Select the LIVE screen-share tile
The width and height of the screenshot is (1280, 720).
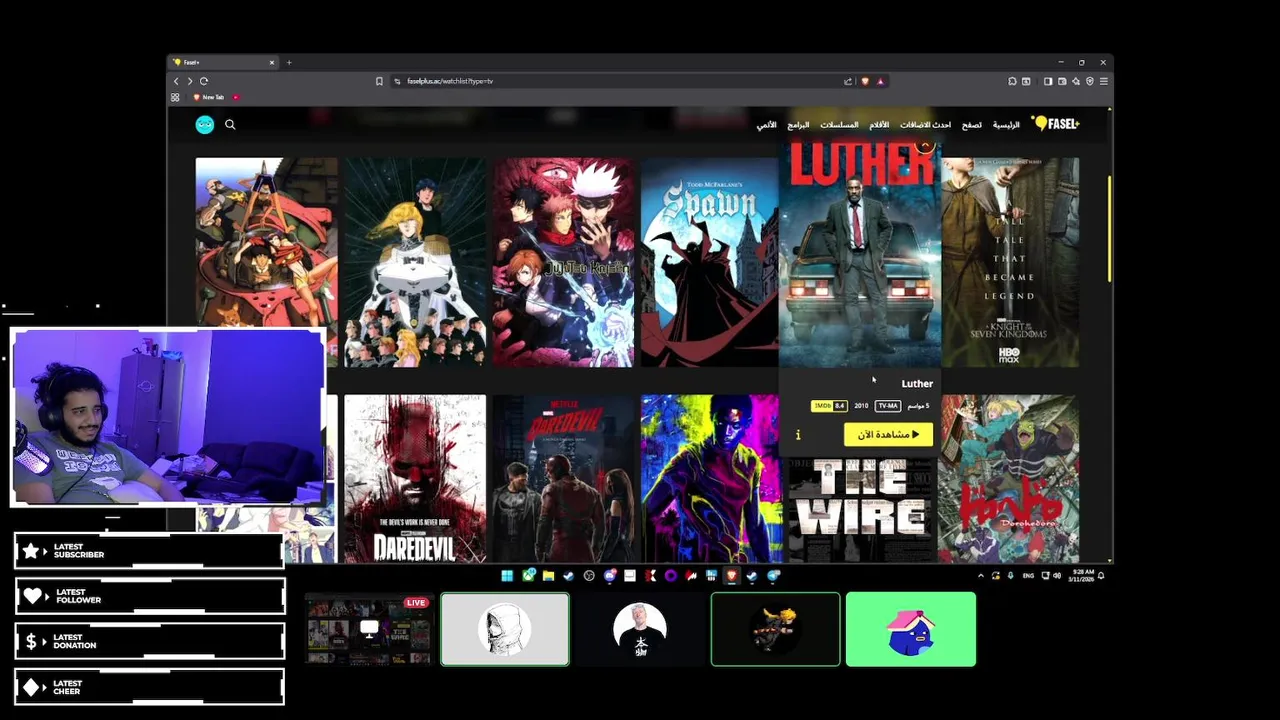click(368, 629)
